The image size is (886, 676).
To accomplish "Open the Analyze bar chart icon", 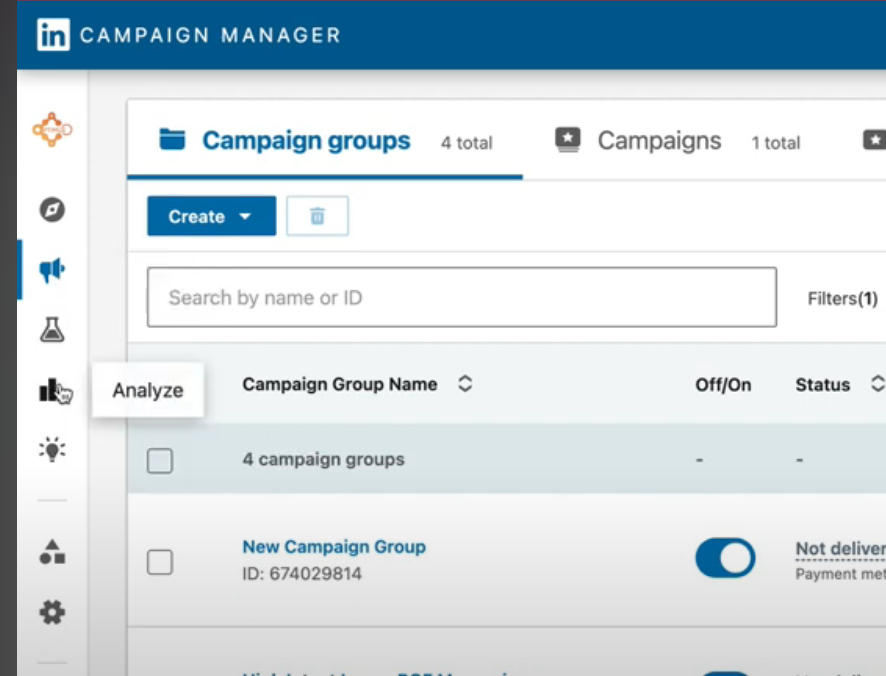I will click(x=51, y=390).
